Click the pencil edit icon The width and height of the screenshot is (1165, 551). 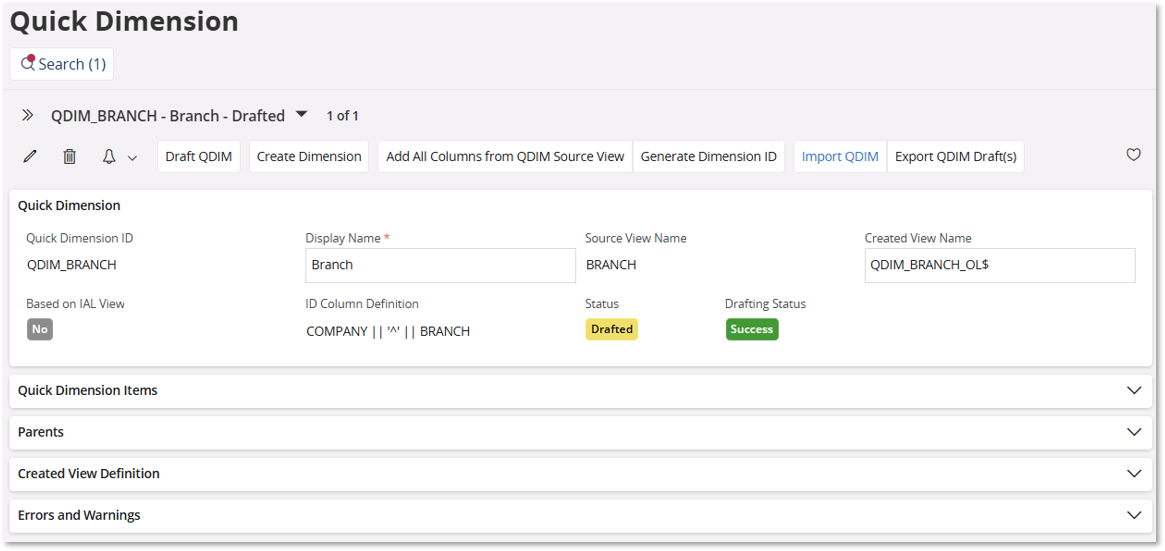(30, 157)
